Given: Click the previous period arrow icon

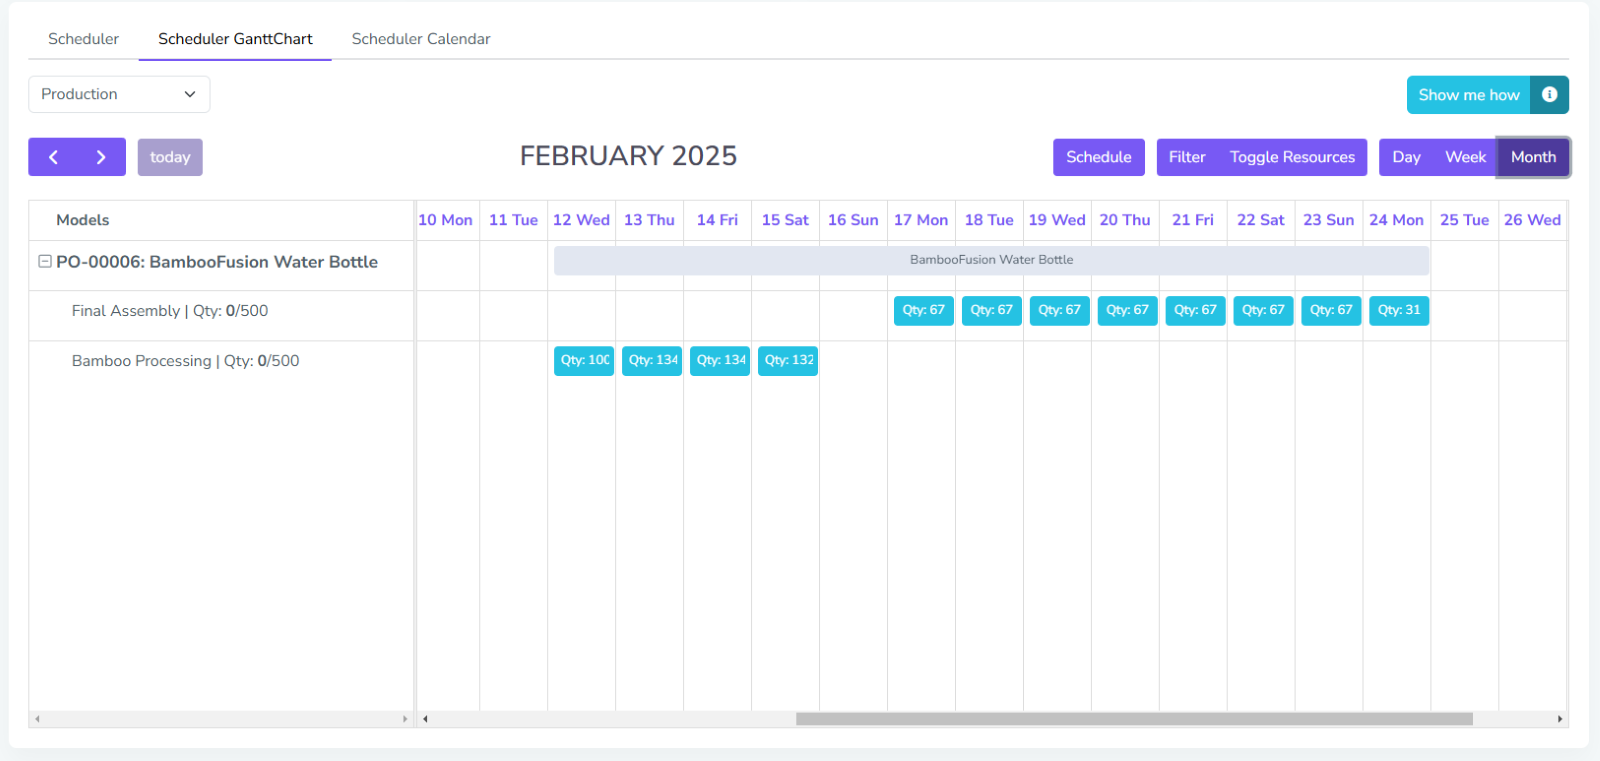Looking at the screenshot, I should tap(53, 157).
